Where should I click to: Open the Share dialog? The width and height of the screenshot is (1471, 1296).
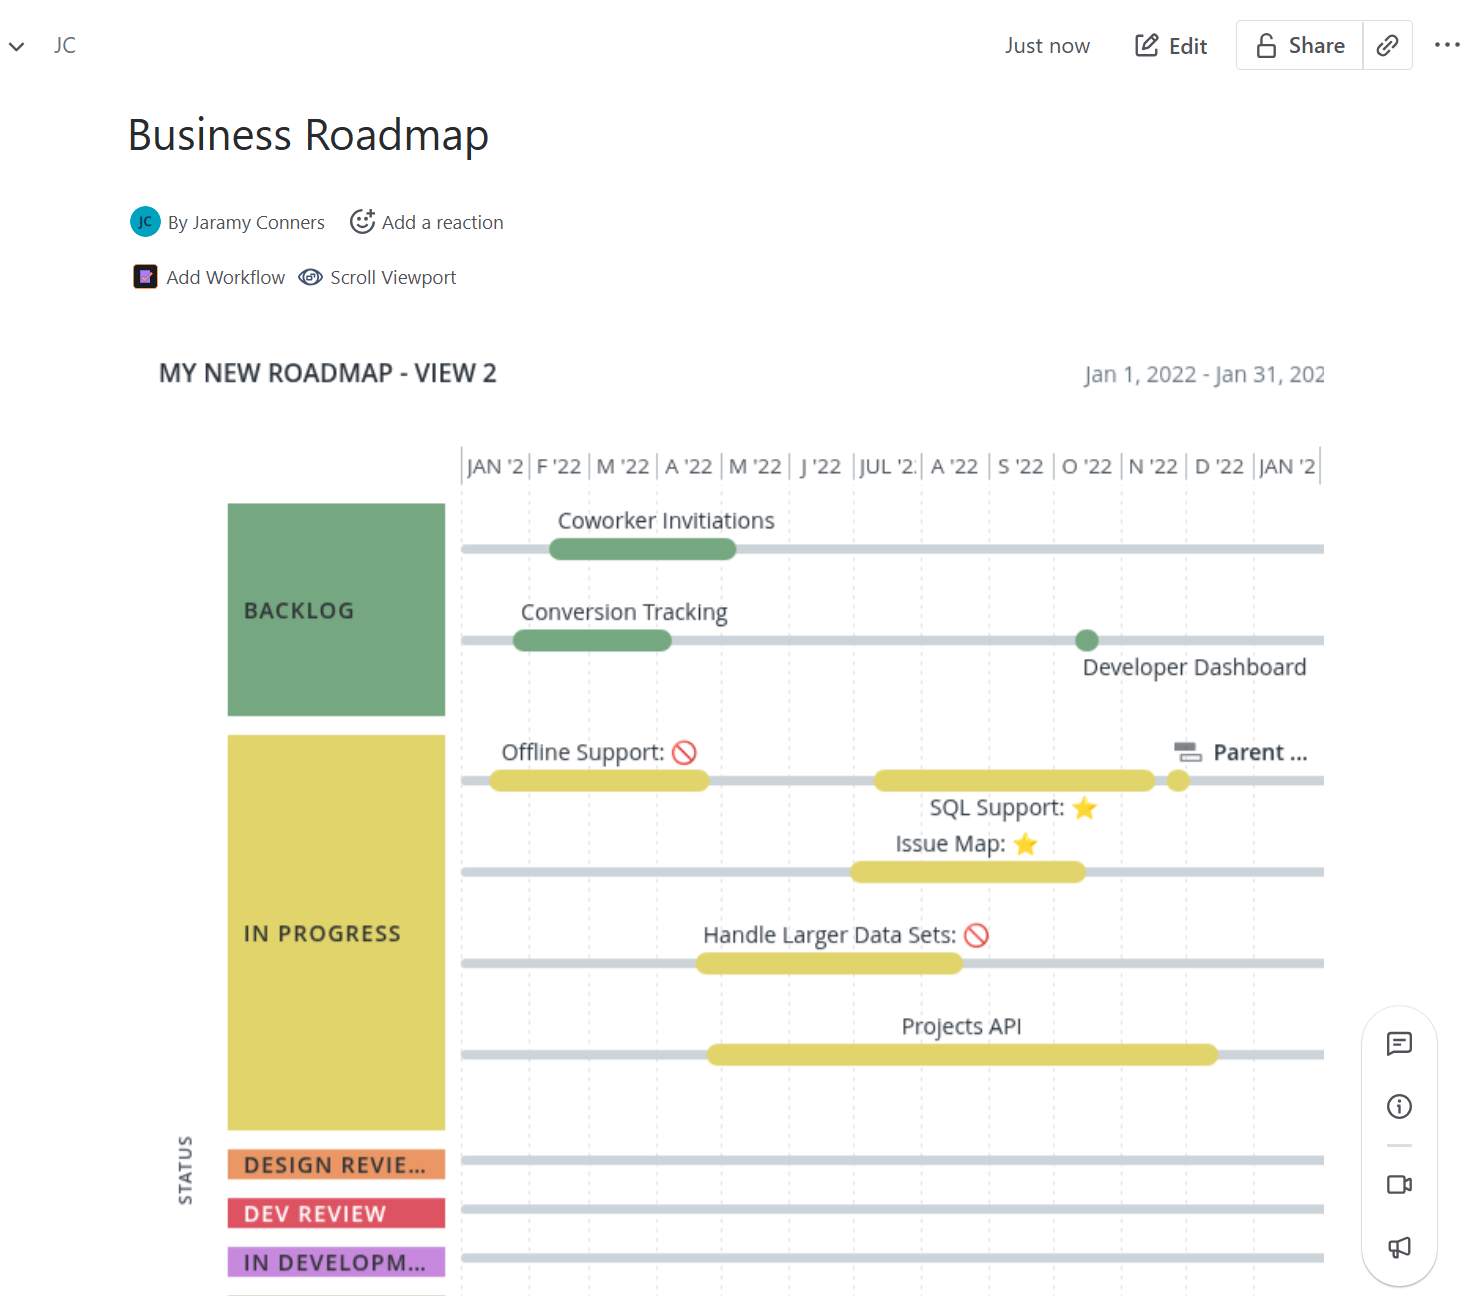pyautogui.click(x=1299, y=45)
